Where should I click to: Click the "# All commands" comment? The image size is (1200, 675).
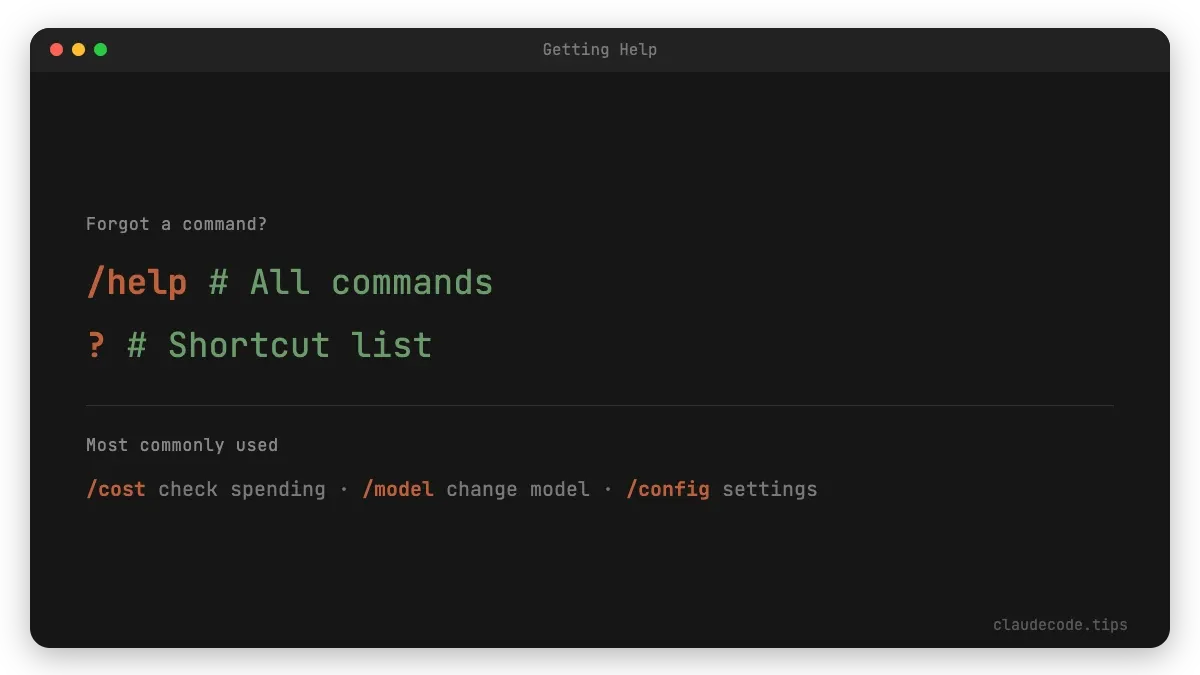click(351, 283)
